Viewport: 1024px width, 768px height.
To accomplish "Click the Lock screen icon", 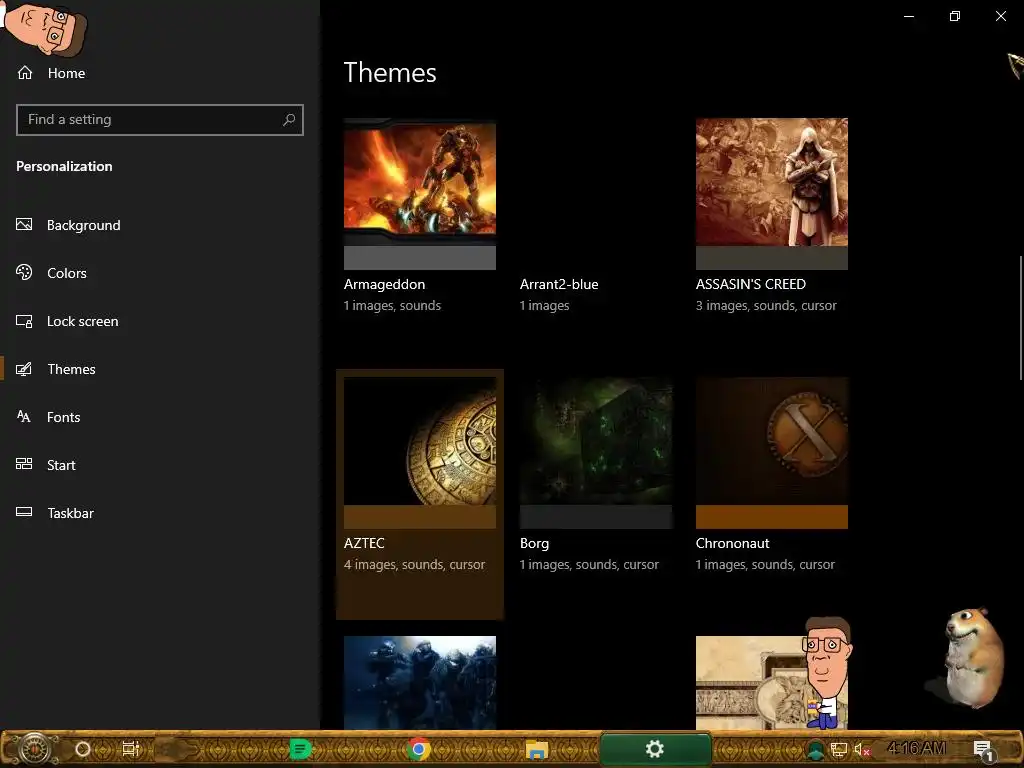I will pyautogui.click(x=24, y=321).
